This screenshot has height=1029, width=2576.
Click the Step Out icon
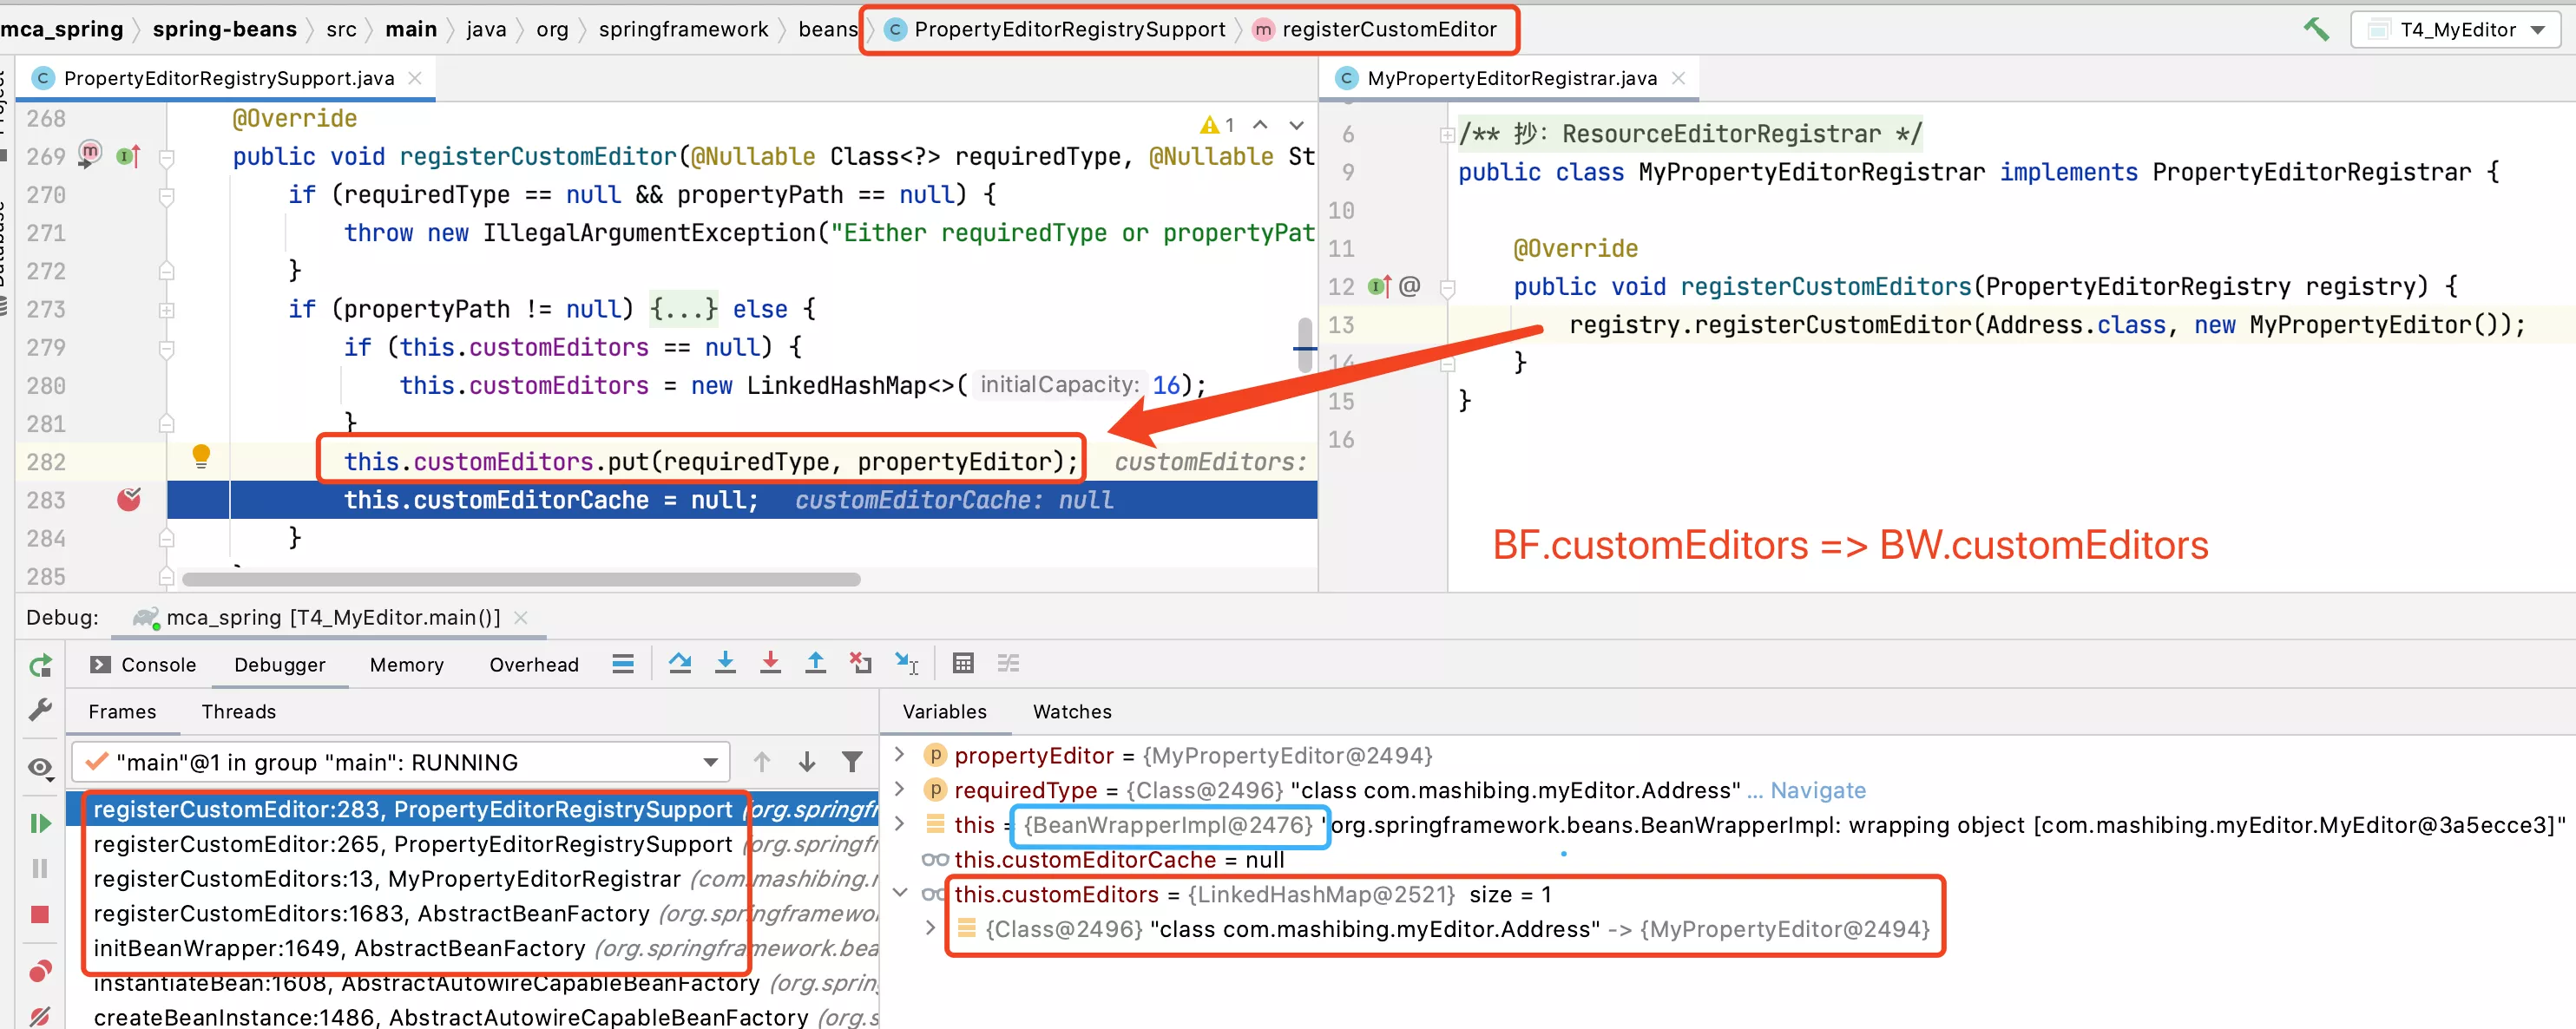pyautogui.click(x=816, y=663)
